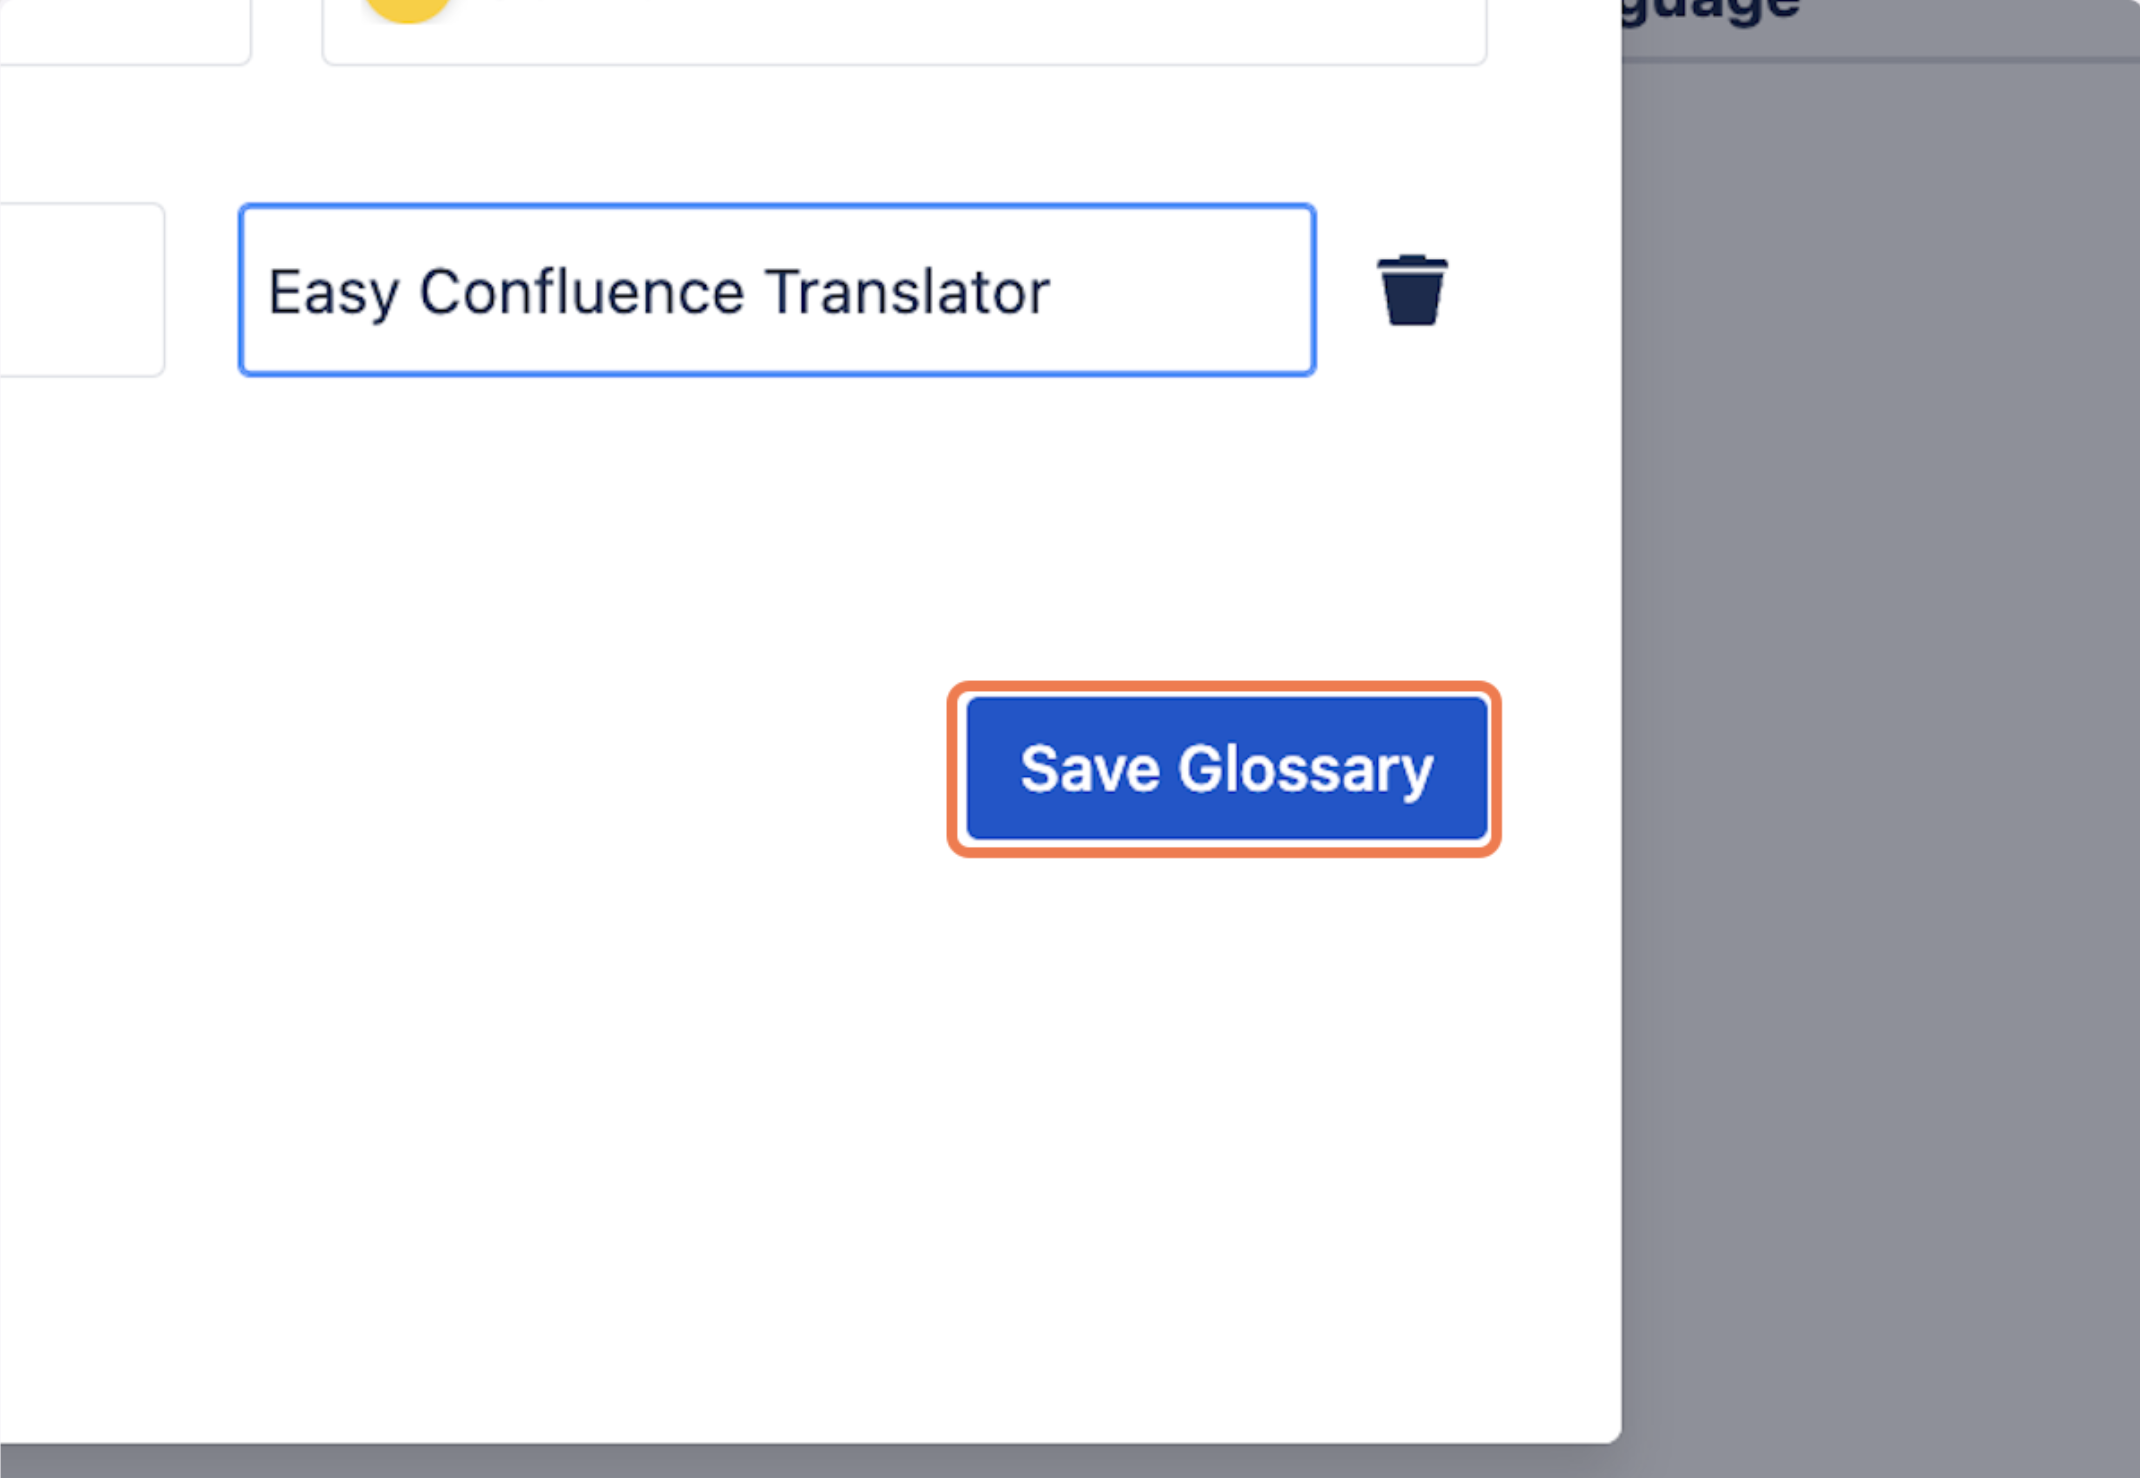
Task: Focus the Easy Confluence Translator text field
Action: 776,291
